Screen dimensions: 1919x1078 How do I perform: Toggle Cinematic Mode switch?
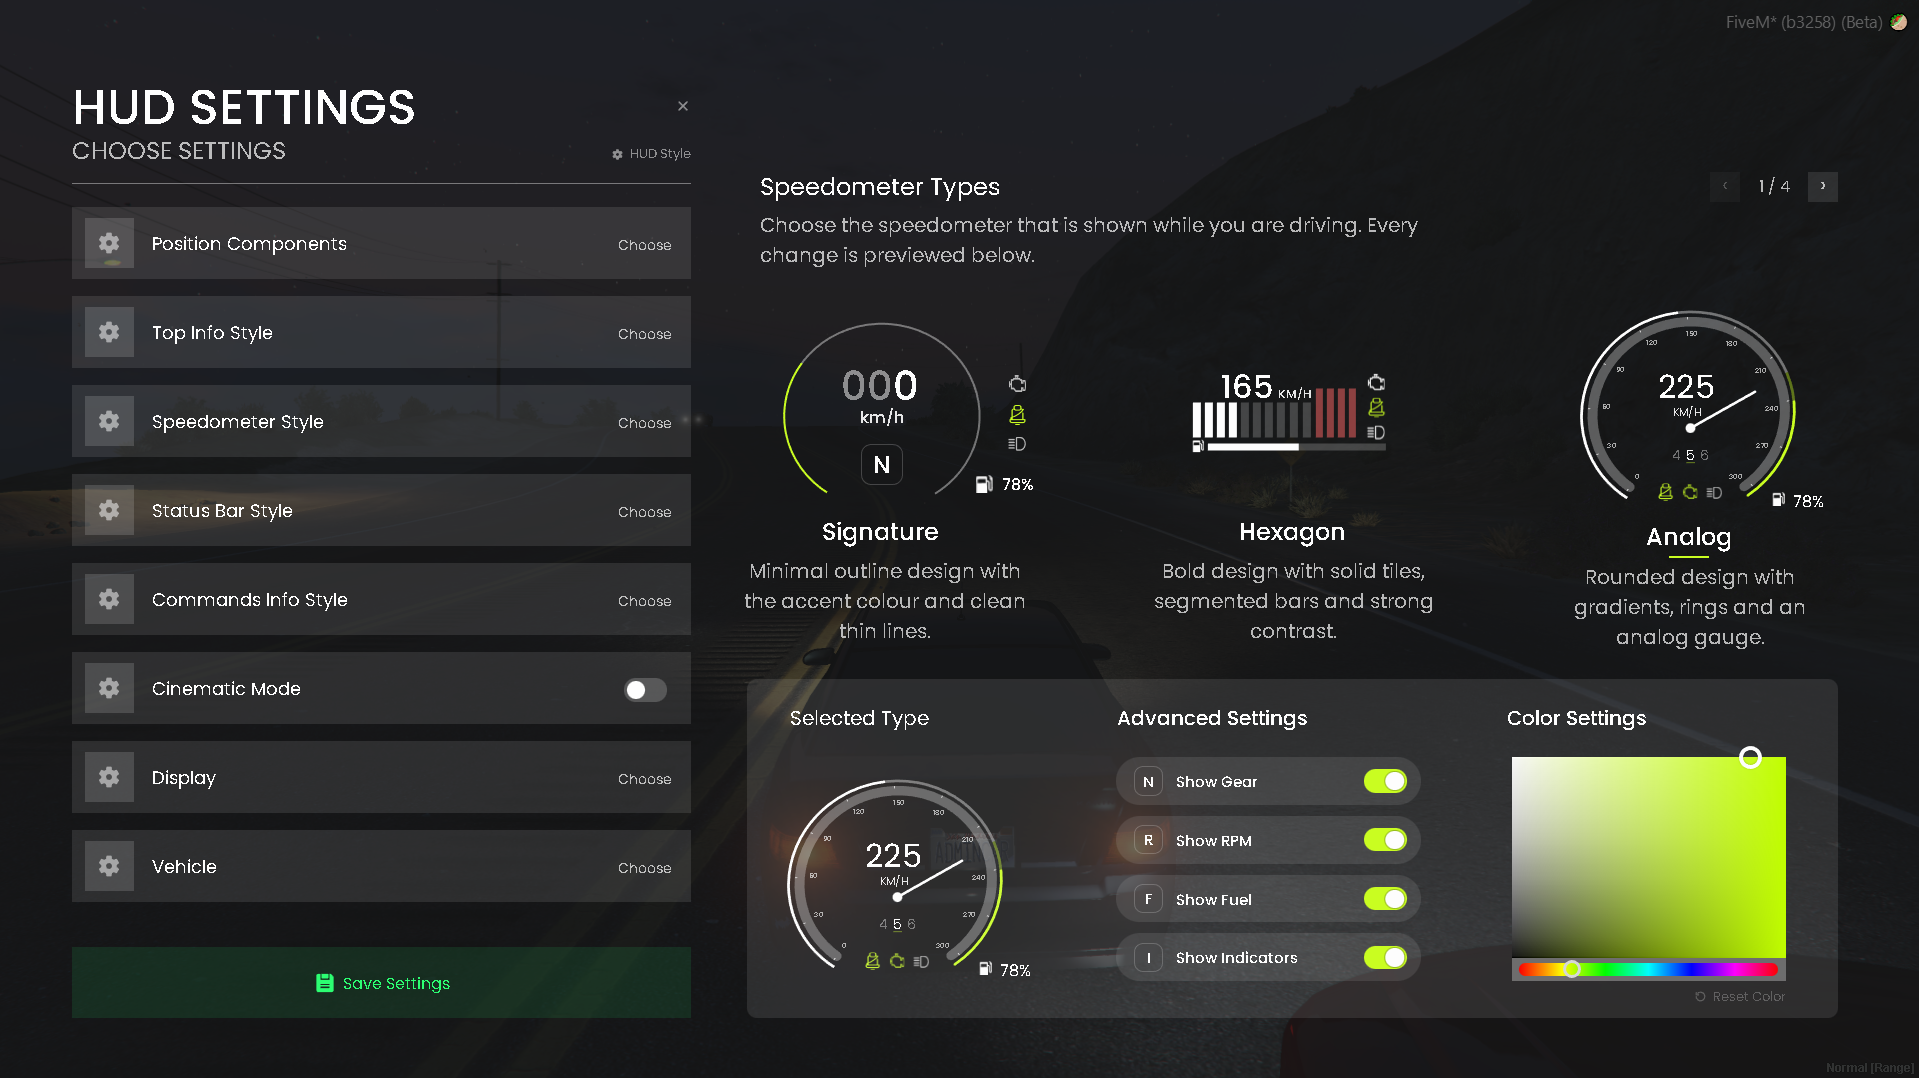(645, 689)
